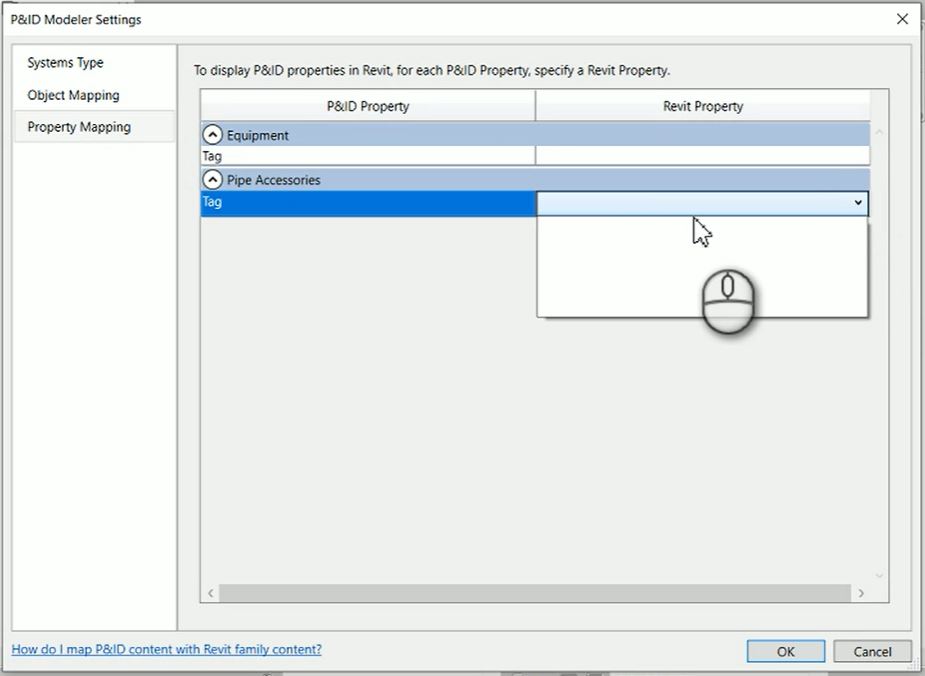
Task: Click the P&ID Property column header
Action: tap(368, 106)
